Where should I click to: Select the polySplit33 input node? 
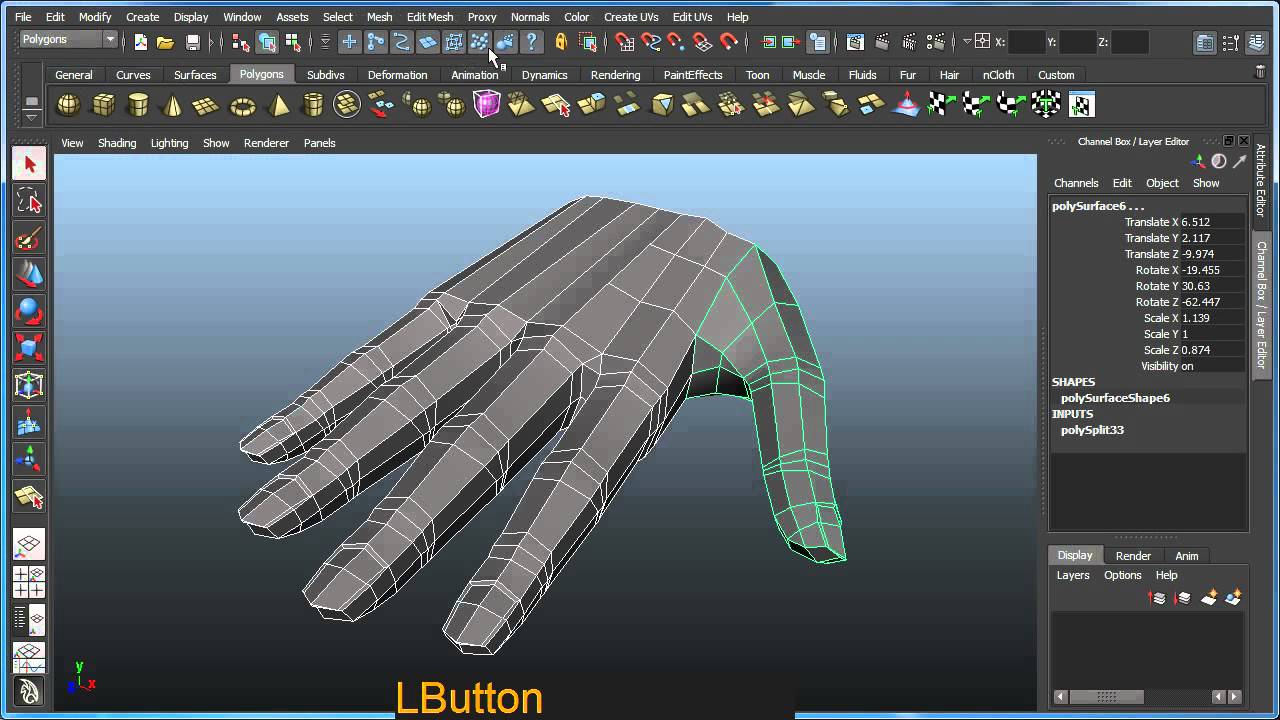1092,430
